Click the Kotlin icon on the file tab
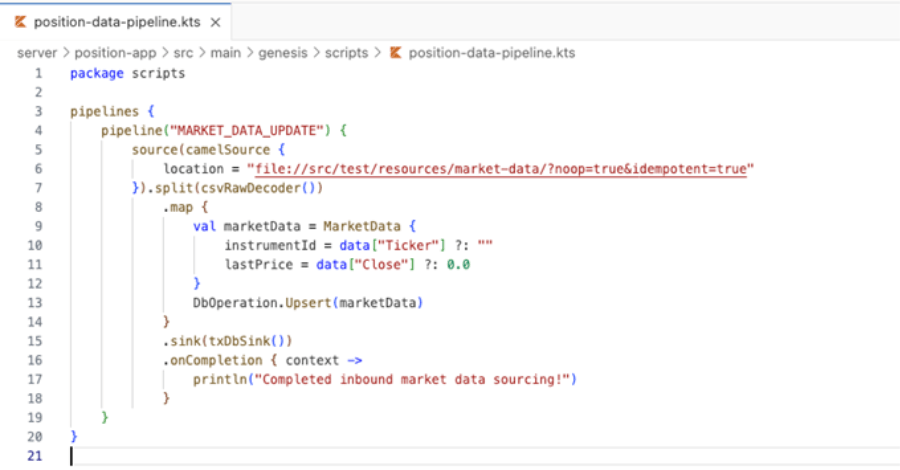900x470 pixels. click(x=21, y=22)
